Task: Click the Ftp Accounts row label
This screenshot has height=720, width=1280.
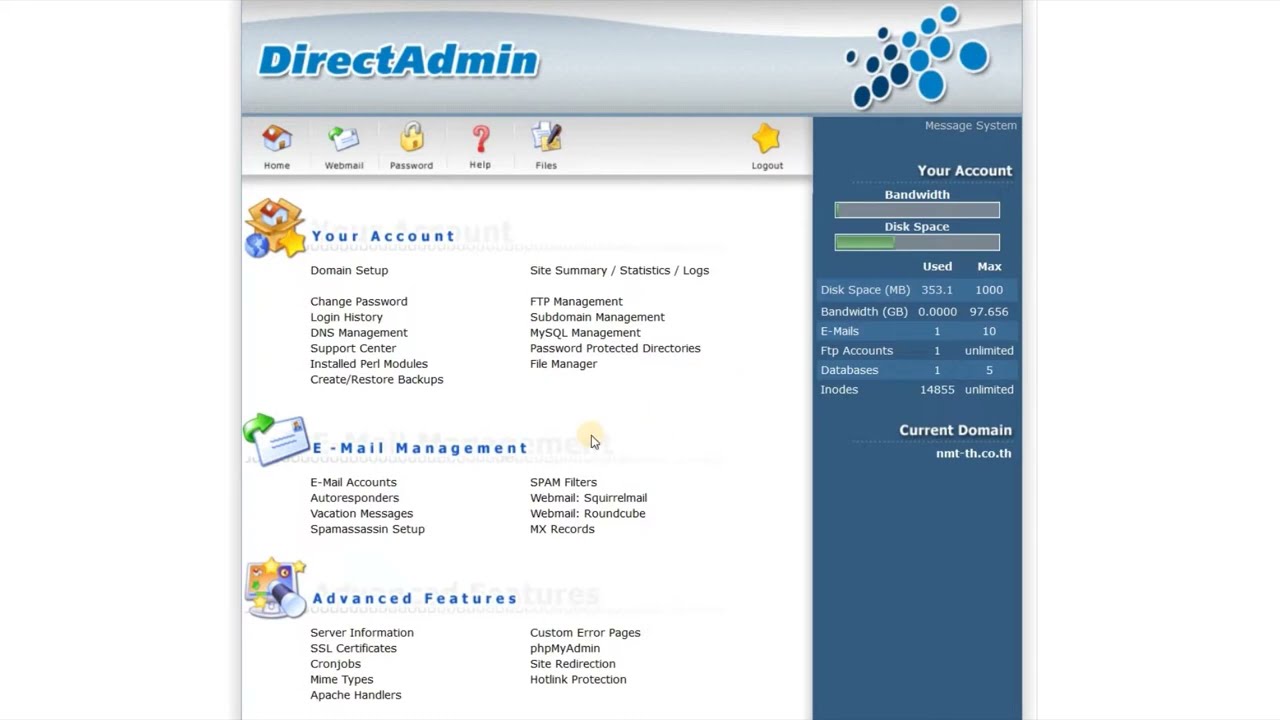Action: pyautogui.click(x=856, y=351)
